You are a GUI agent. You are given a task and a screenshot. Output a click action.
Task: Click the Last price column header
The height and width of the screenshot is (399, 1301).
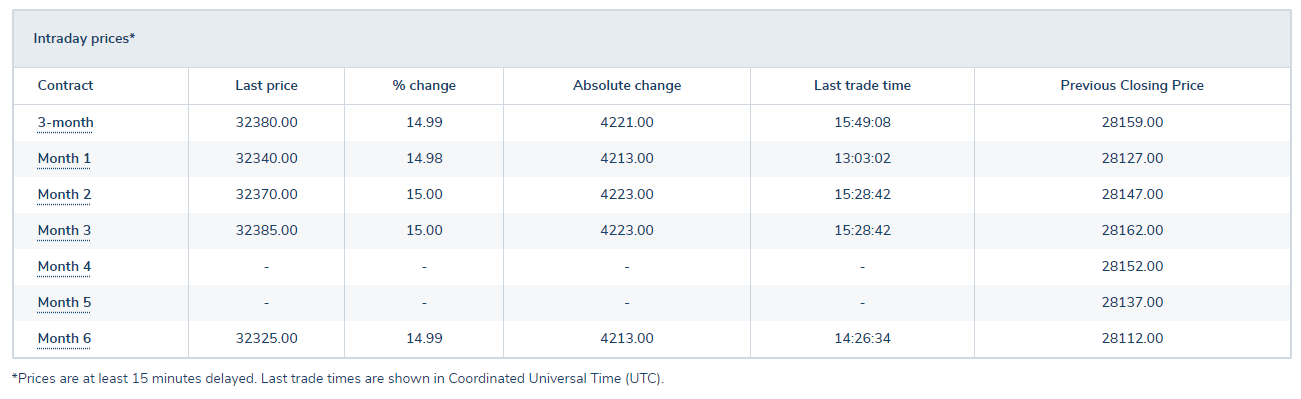click(x=266, y=85)
